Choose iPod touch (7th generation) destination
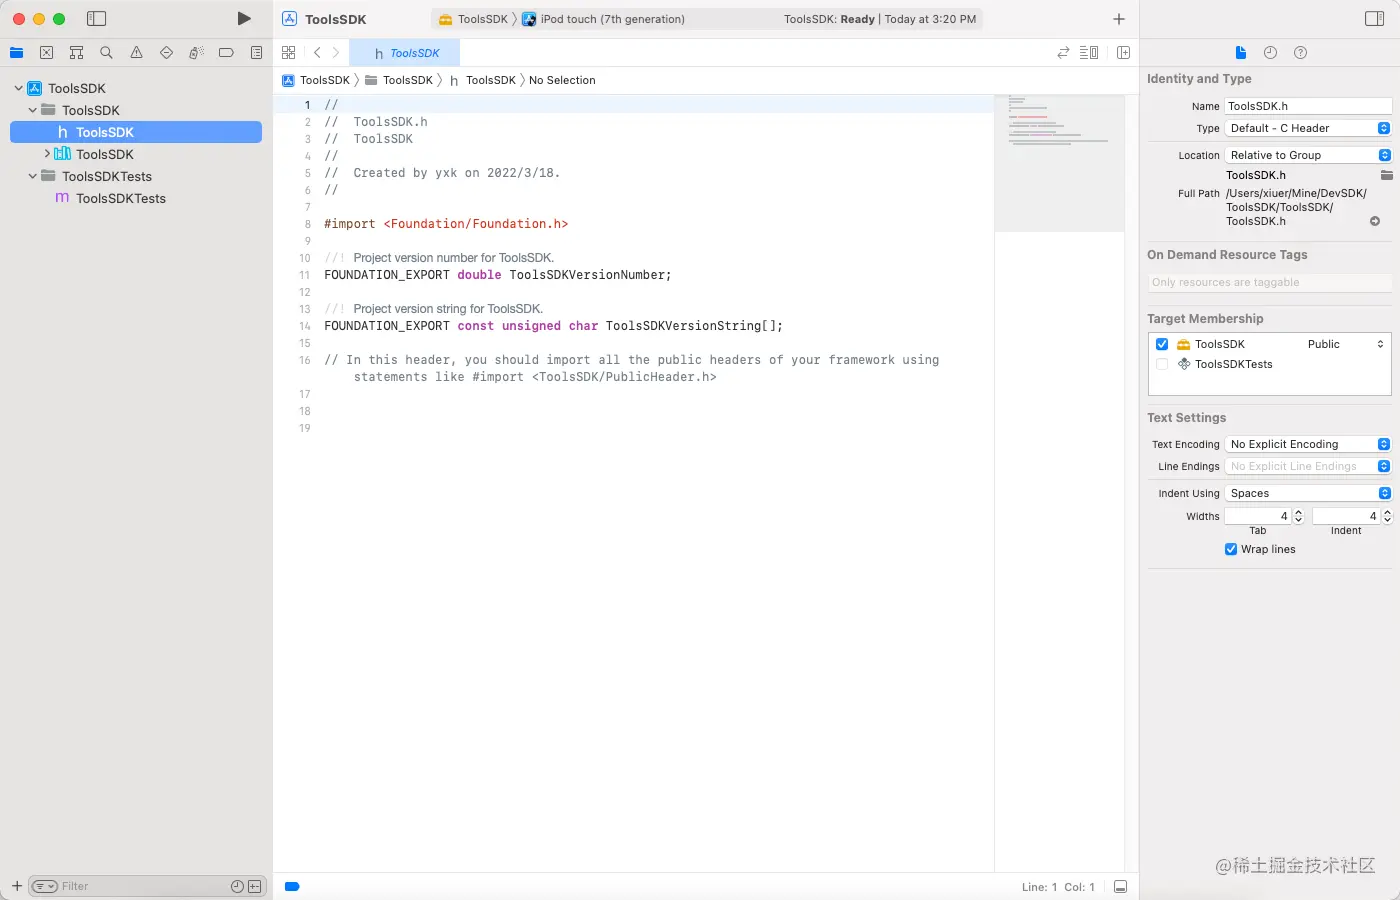Viewport: 1400px width, 900px height. [x=604, y=19]
